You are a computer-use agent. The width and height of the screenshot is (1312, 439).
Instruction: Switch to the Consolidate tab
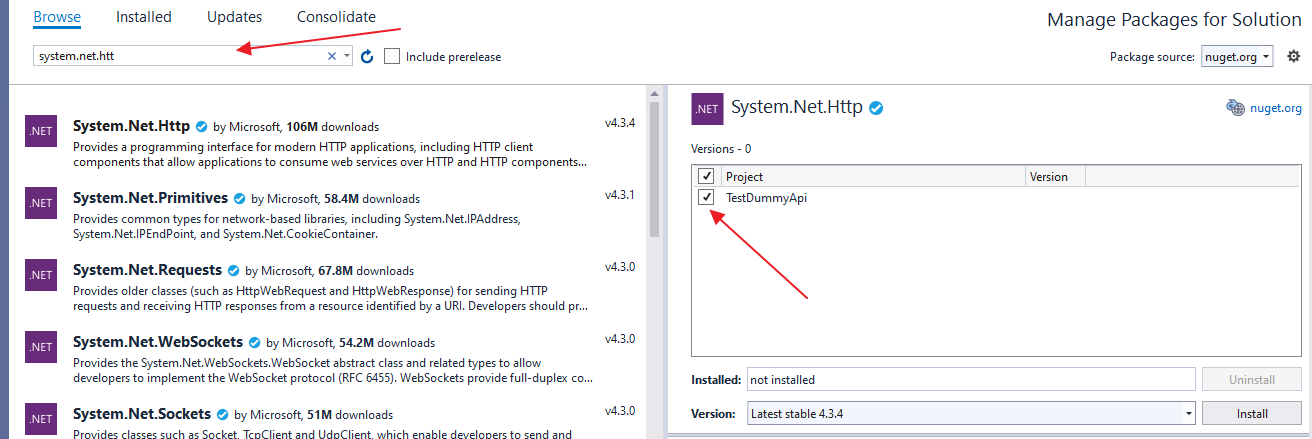(x=336, y=17)
